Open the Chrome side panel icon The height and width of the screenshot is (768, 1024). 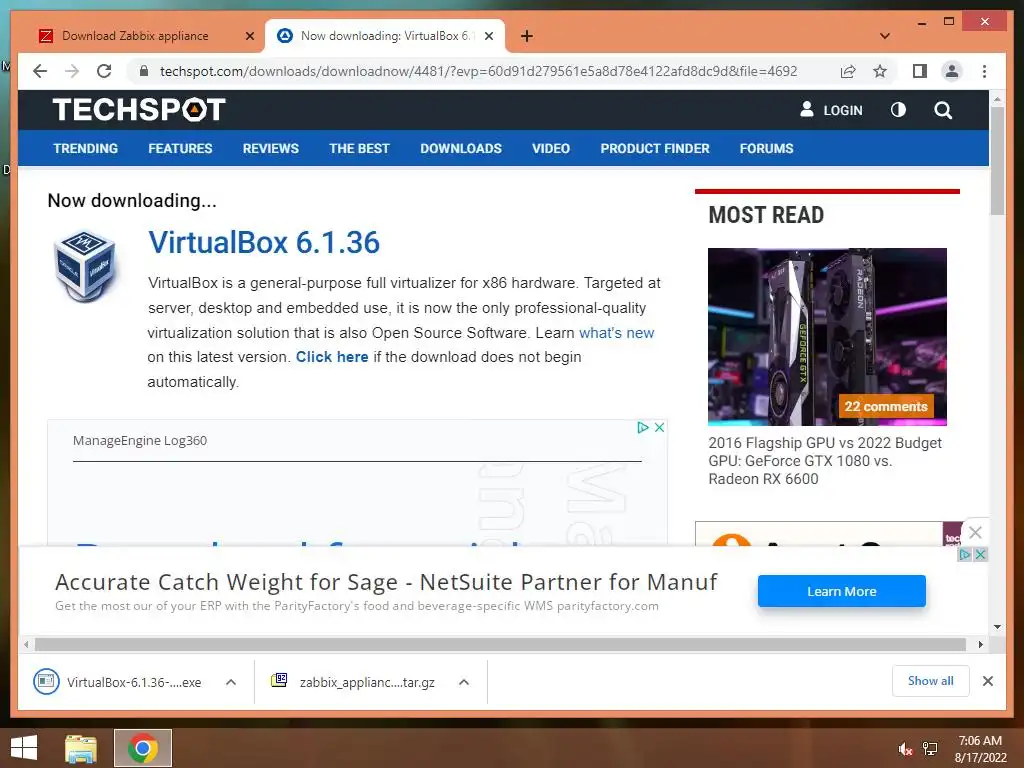point(920,71)
